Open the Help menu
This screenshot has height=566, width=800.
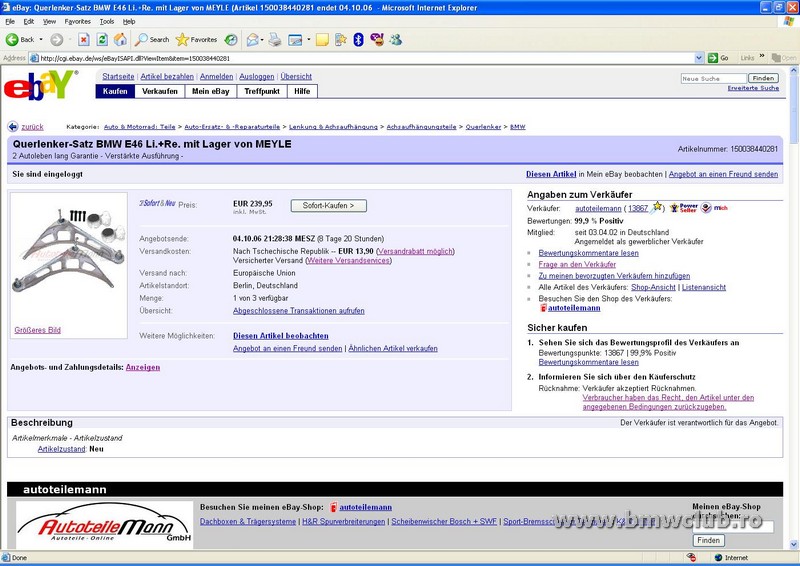[x=129, y=21]
